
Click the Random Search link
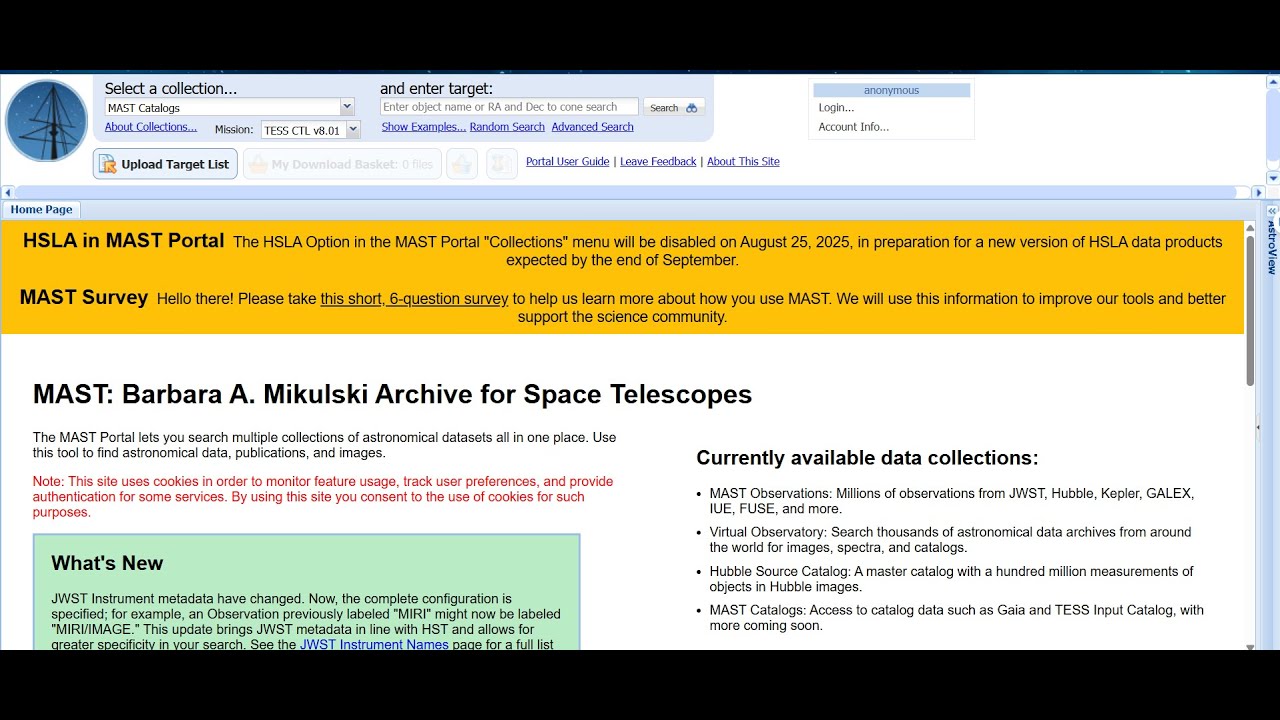click(507, 127)
